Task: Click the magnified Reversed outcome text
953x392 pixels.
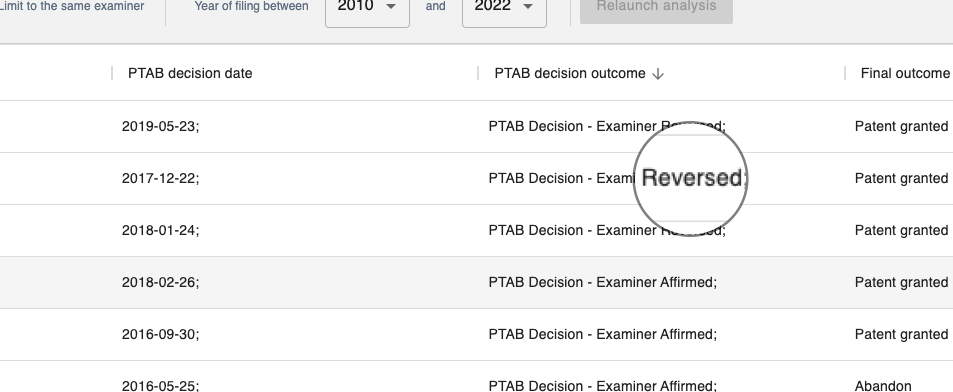Action: pyautogui.click(x=692, y=178)
